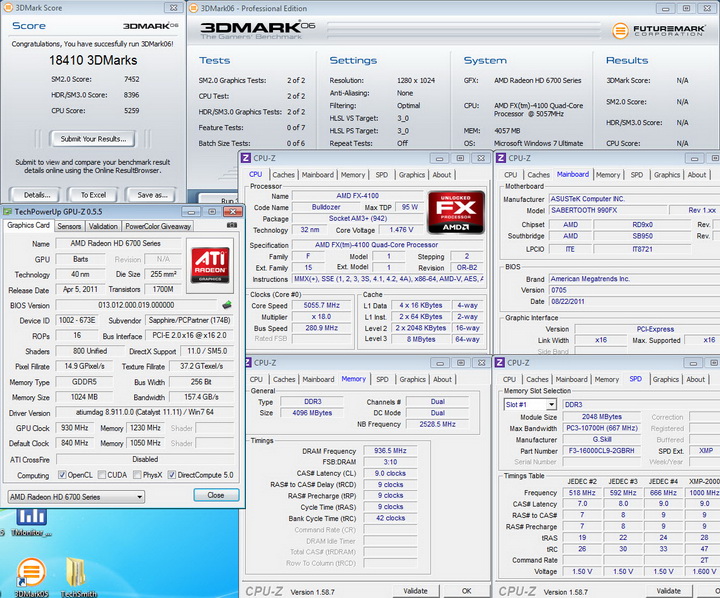The height and width of the screenshot is (598, 720).
Task: Click the GPU-Z title bar icon
Action: [x=7, y=212]
